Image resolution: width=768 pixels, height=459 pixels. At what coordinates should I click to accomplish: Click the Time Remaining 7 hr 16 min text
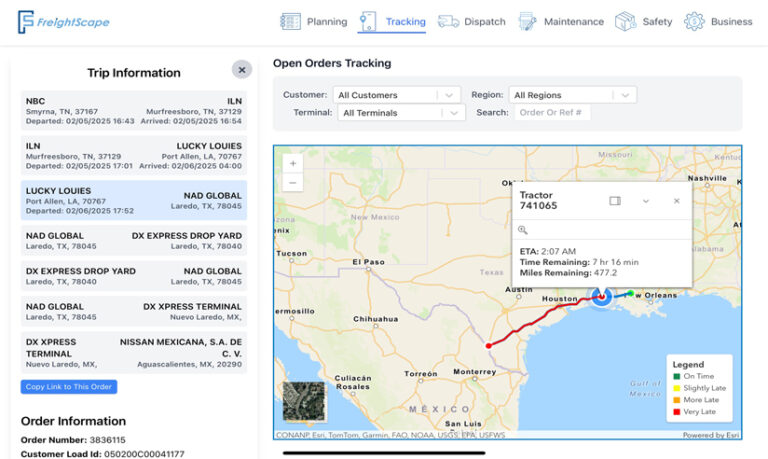click(x=579, y=262)
